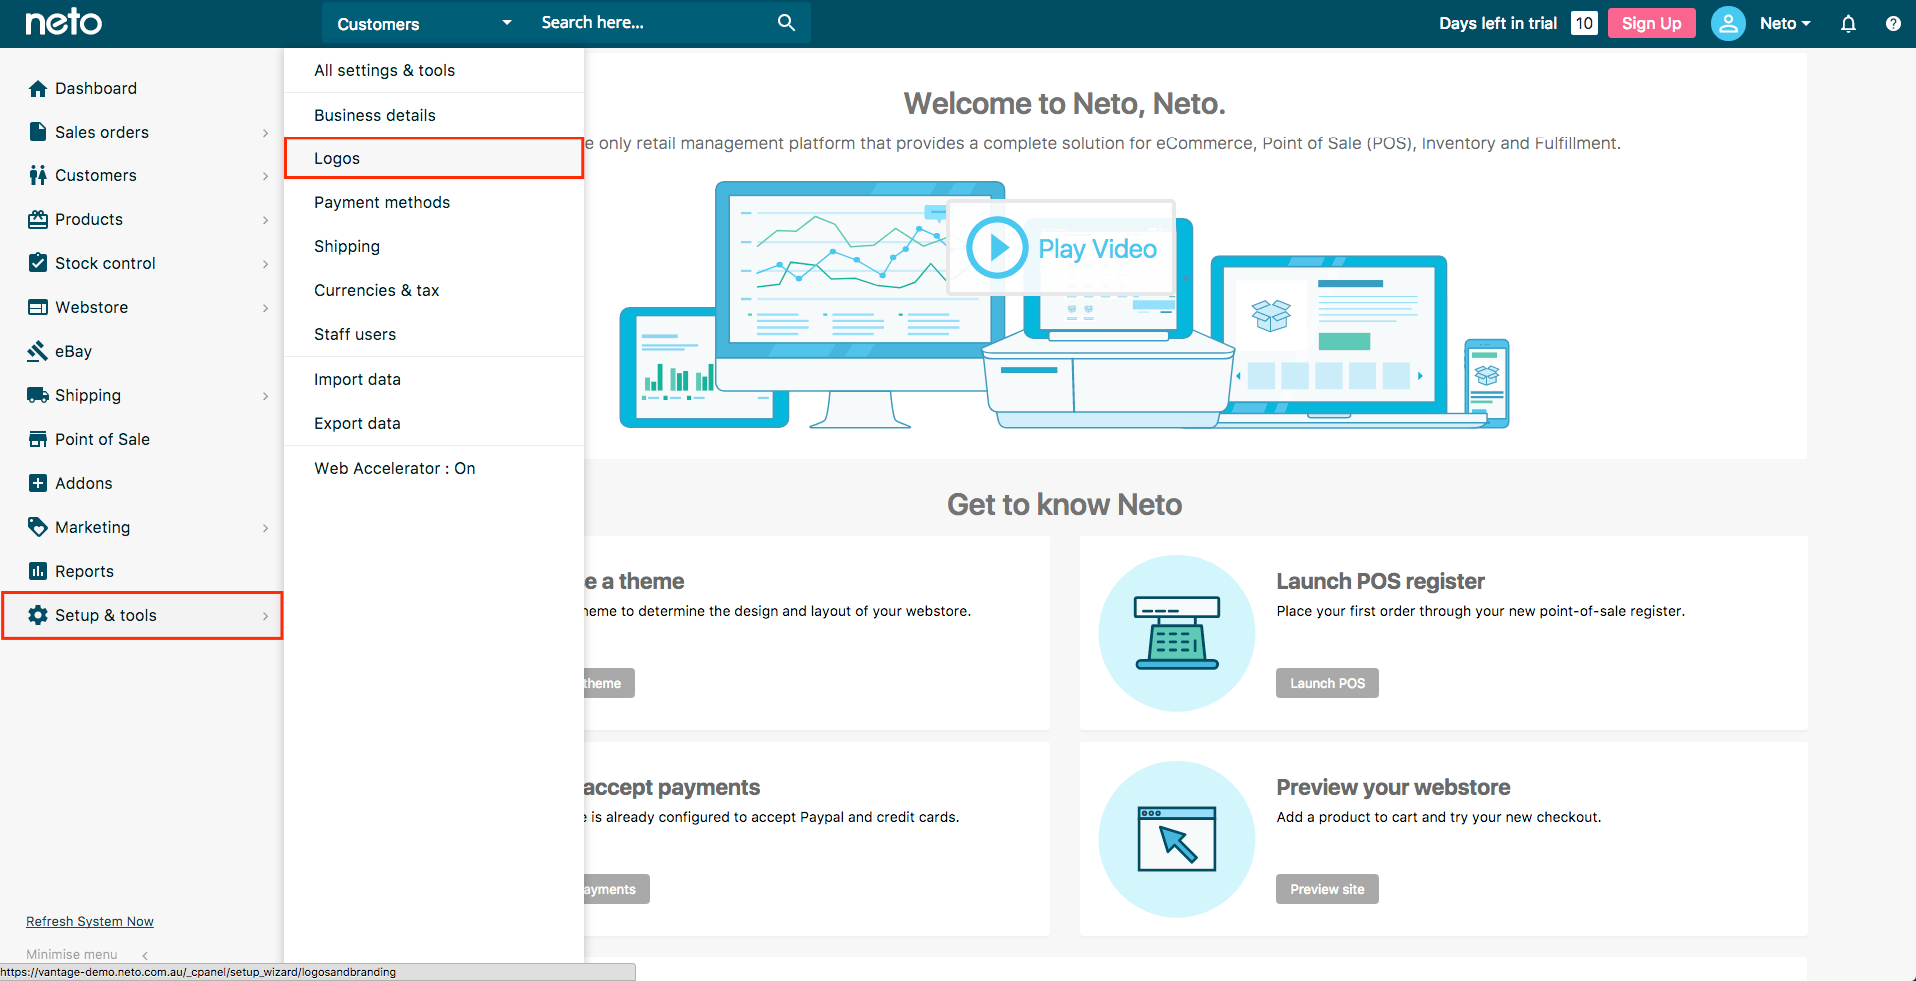Click the webstore preview cursor icon
1916x981 pixels.
1177,839
